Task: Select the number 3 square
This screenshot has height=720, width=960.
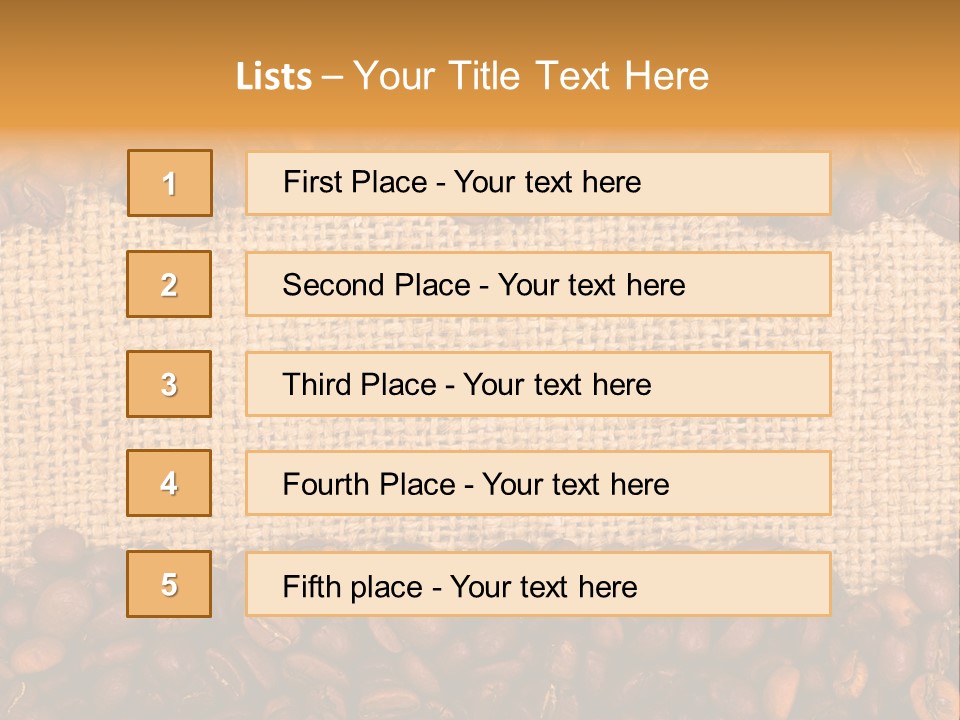Action: [x=169, y=384]
